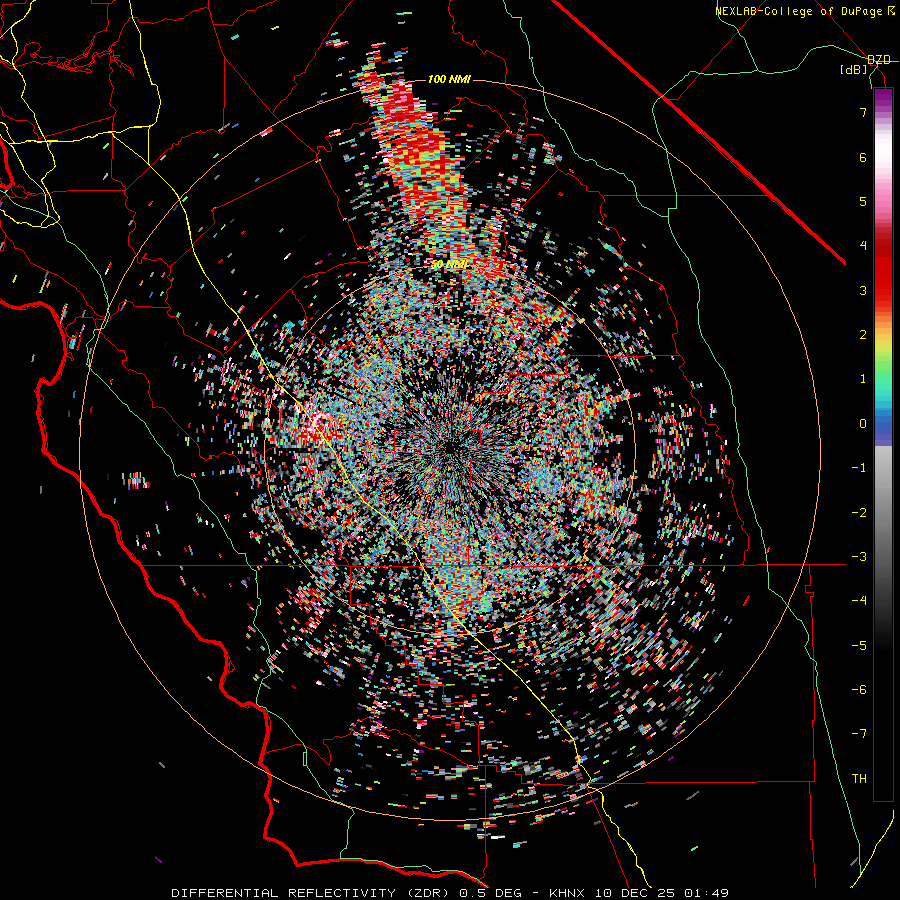
Task: Click the '[dB]' units label
Action: [x=854, y=70]
